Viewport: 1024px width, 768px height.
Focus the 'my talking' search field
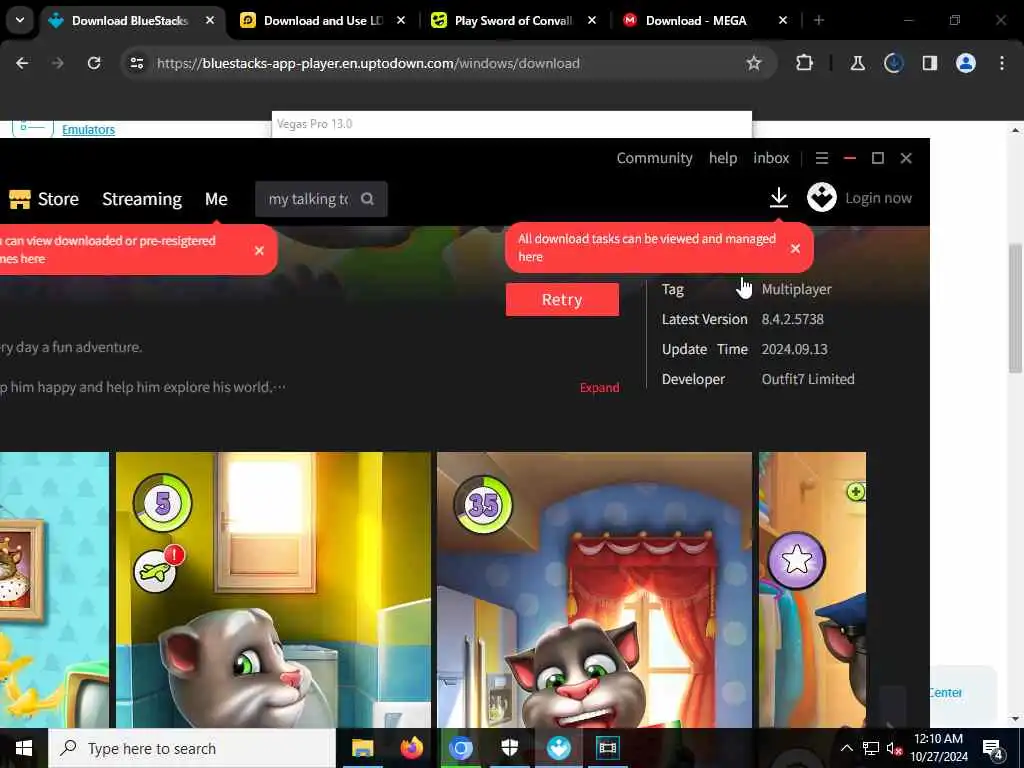309,199
